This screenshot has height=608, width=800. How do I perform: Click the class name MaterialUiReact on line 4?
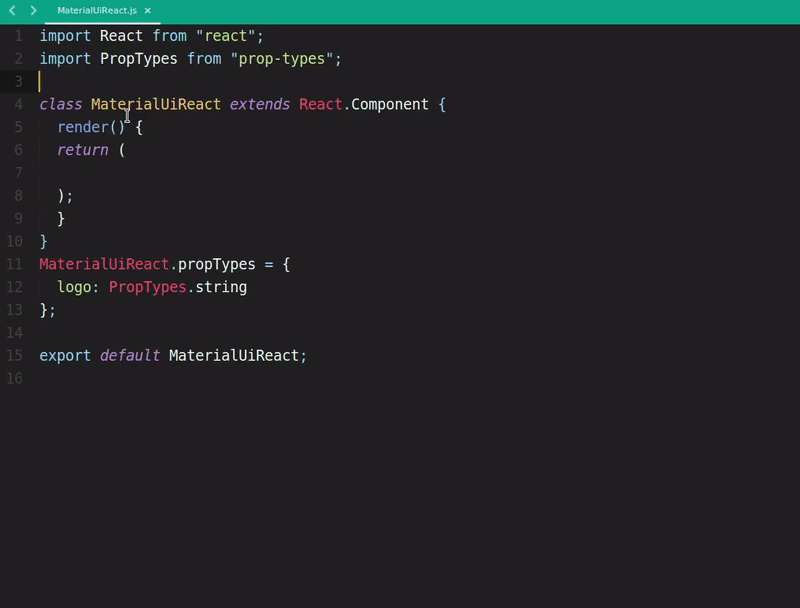[x=155, y=105]
